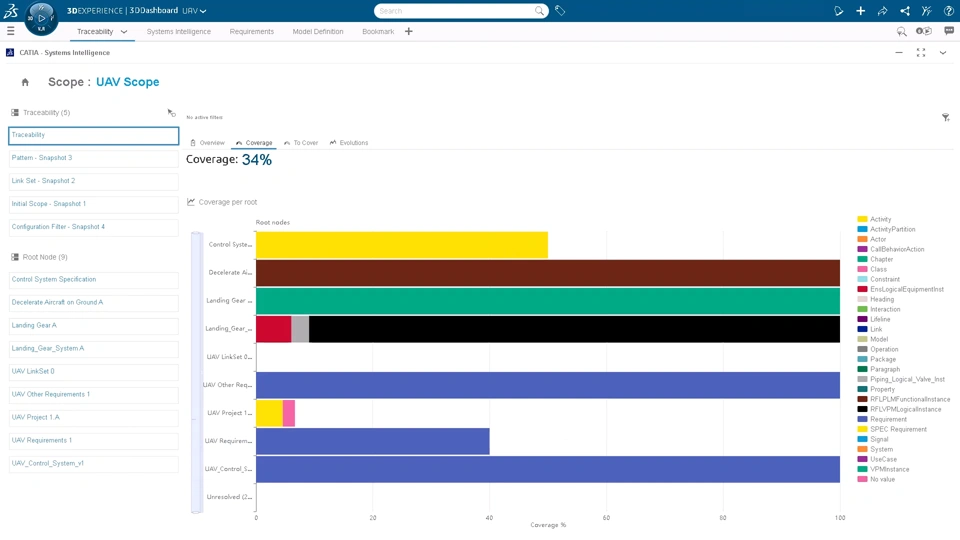Click the UAV Requirements blue coverage bar
Screen dimensions: 960x540
373,441
